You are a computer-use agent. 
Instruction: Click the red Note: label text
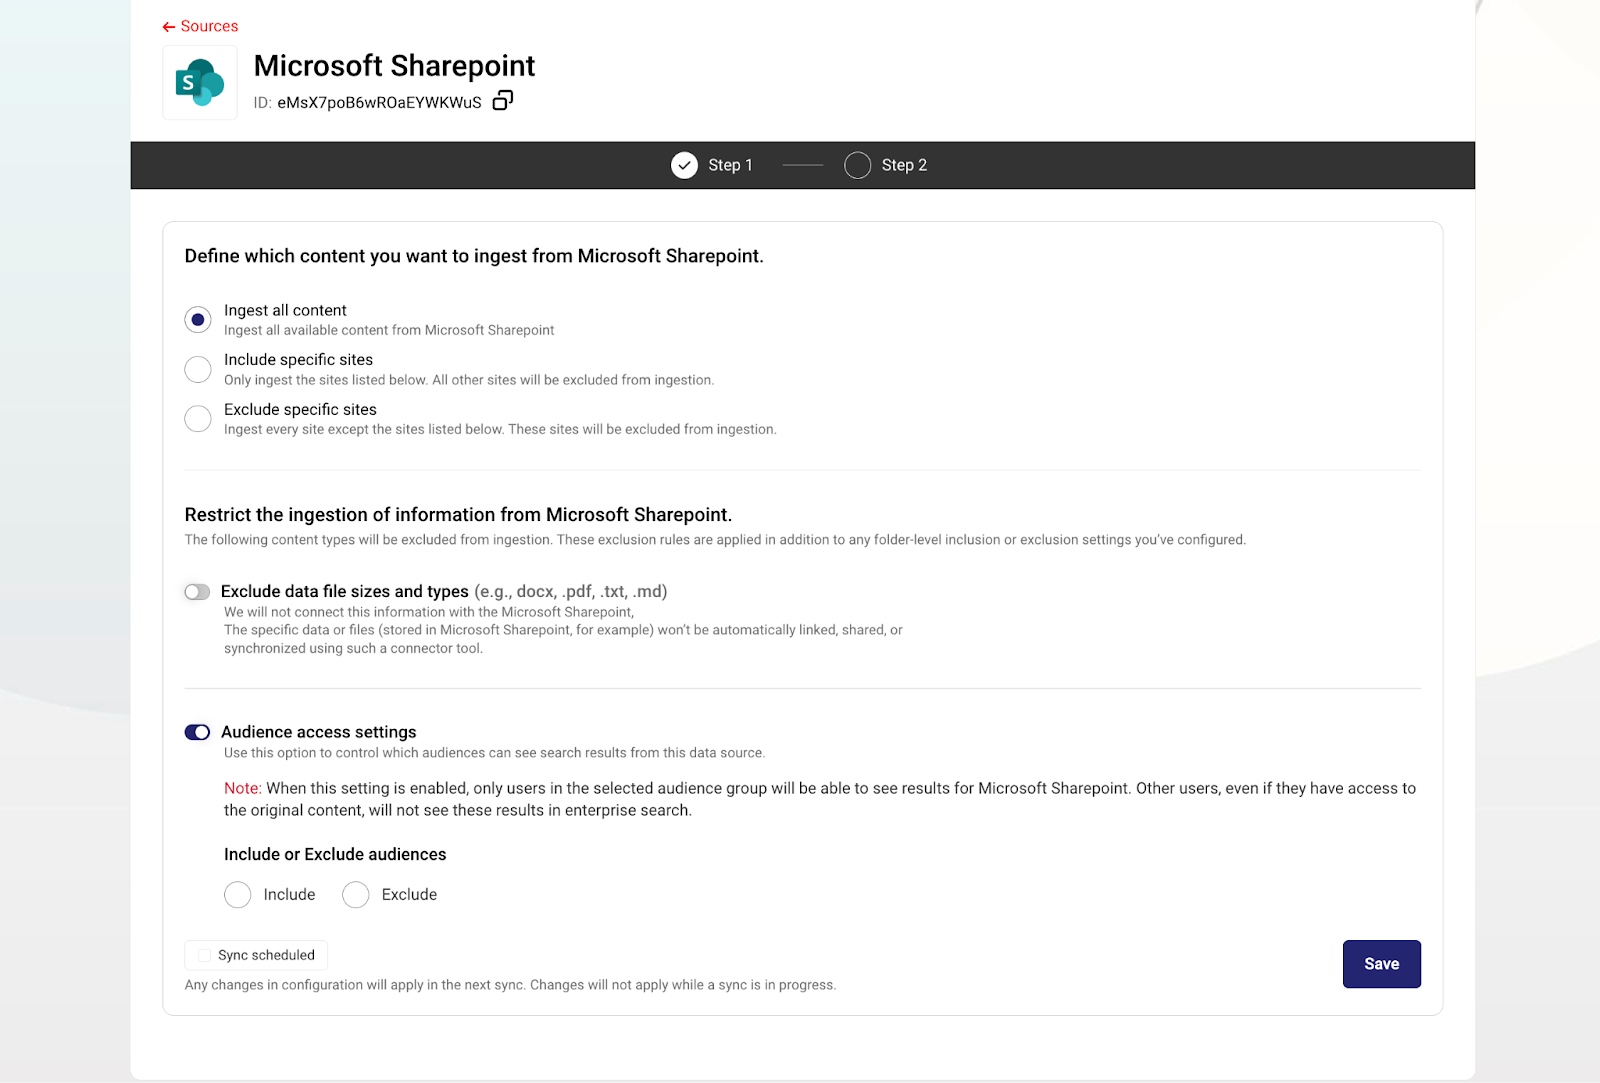click(x=242, y=788)
